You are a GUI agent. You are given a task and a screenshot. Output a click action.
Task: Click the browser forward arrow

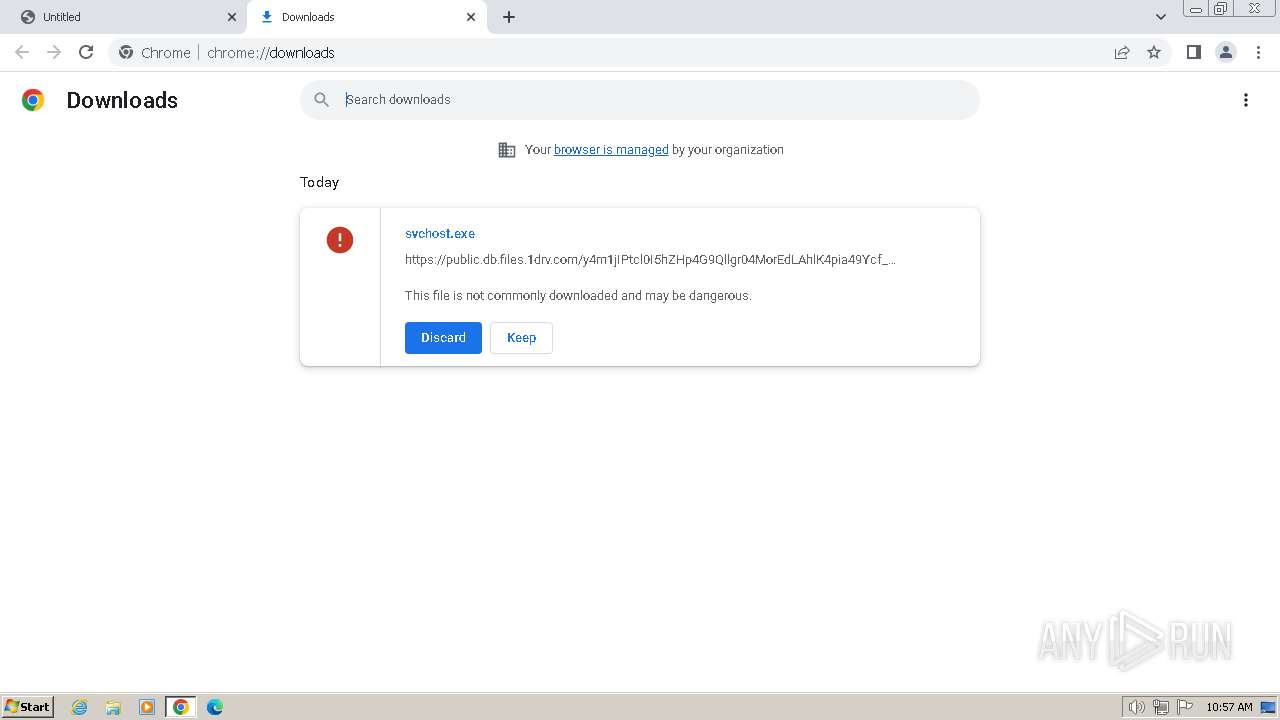pos(54,52)
